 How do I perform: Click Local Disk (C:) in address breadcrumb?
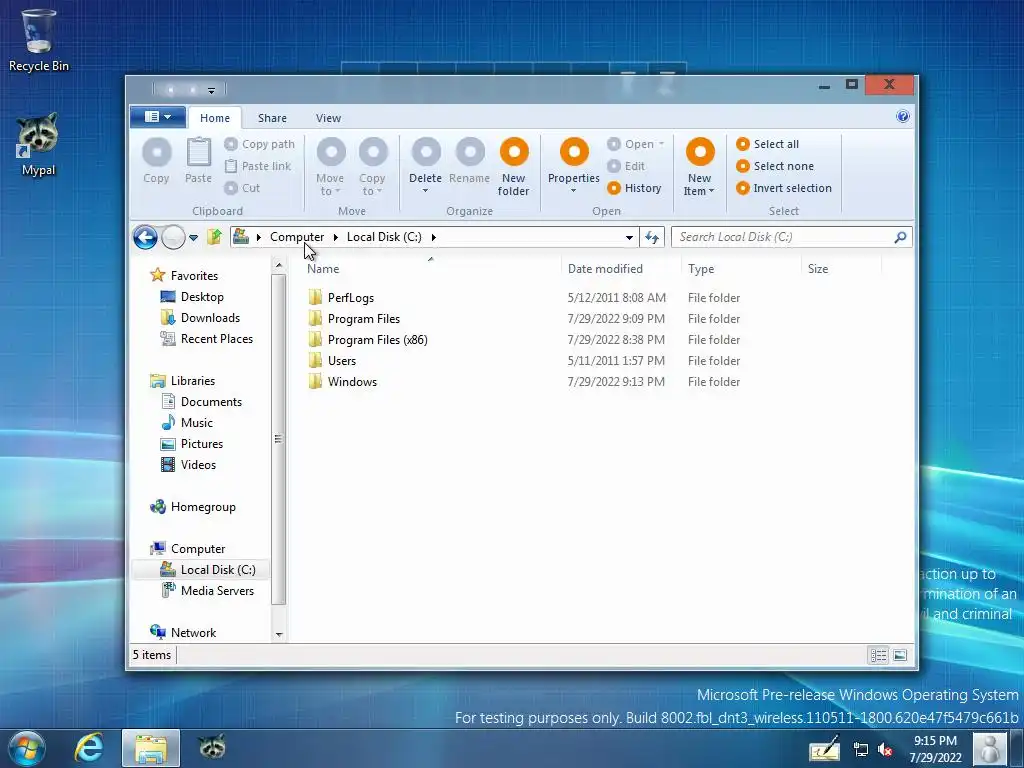pyautogui.click(x=384, y=237)
